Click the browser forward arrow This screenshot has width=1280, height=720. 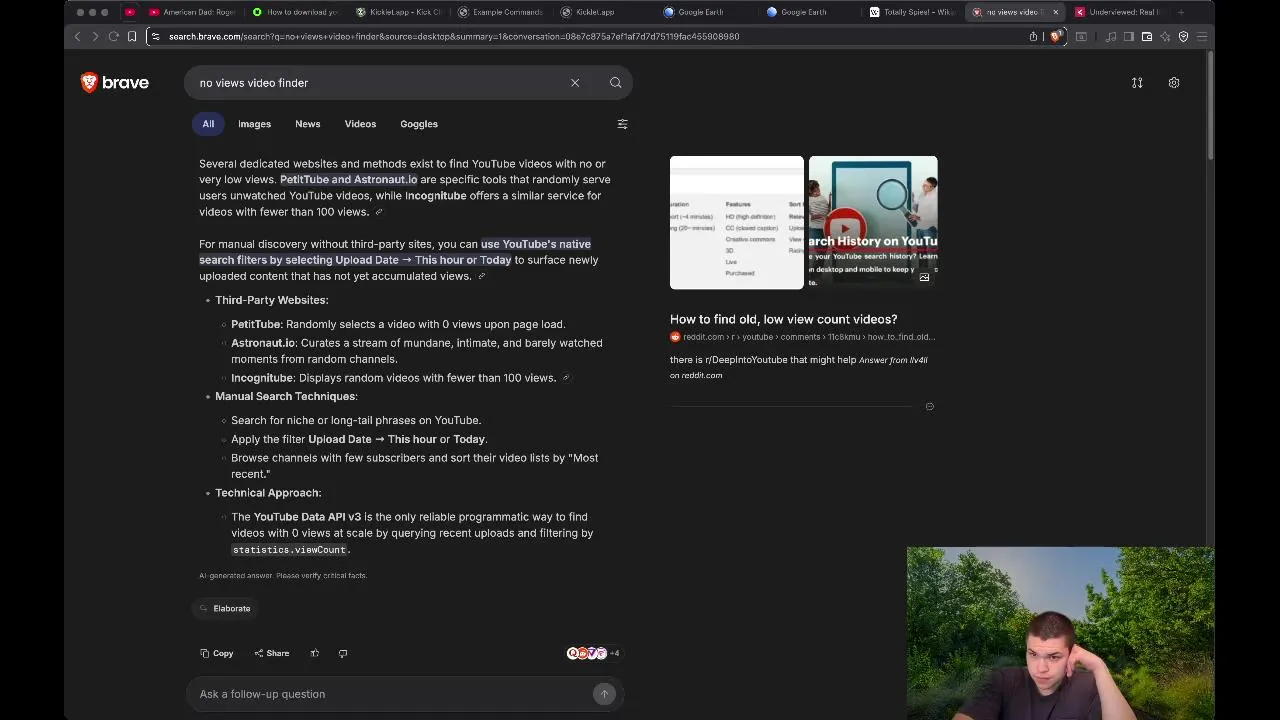[95, 36]
